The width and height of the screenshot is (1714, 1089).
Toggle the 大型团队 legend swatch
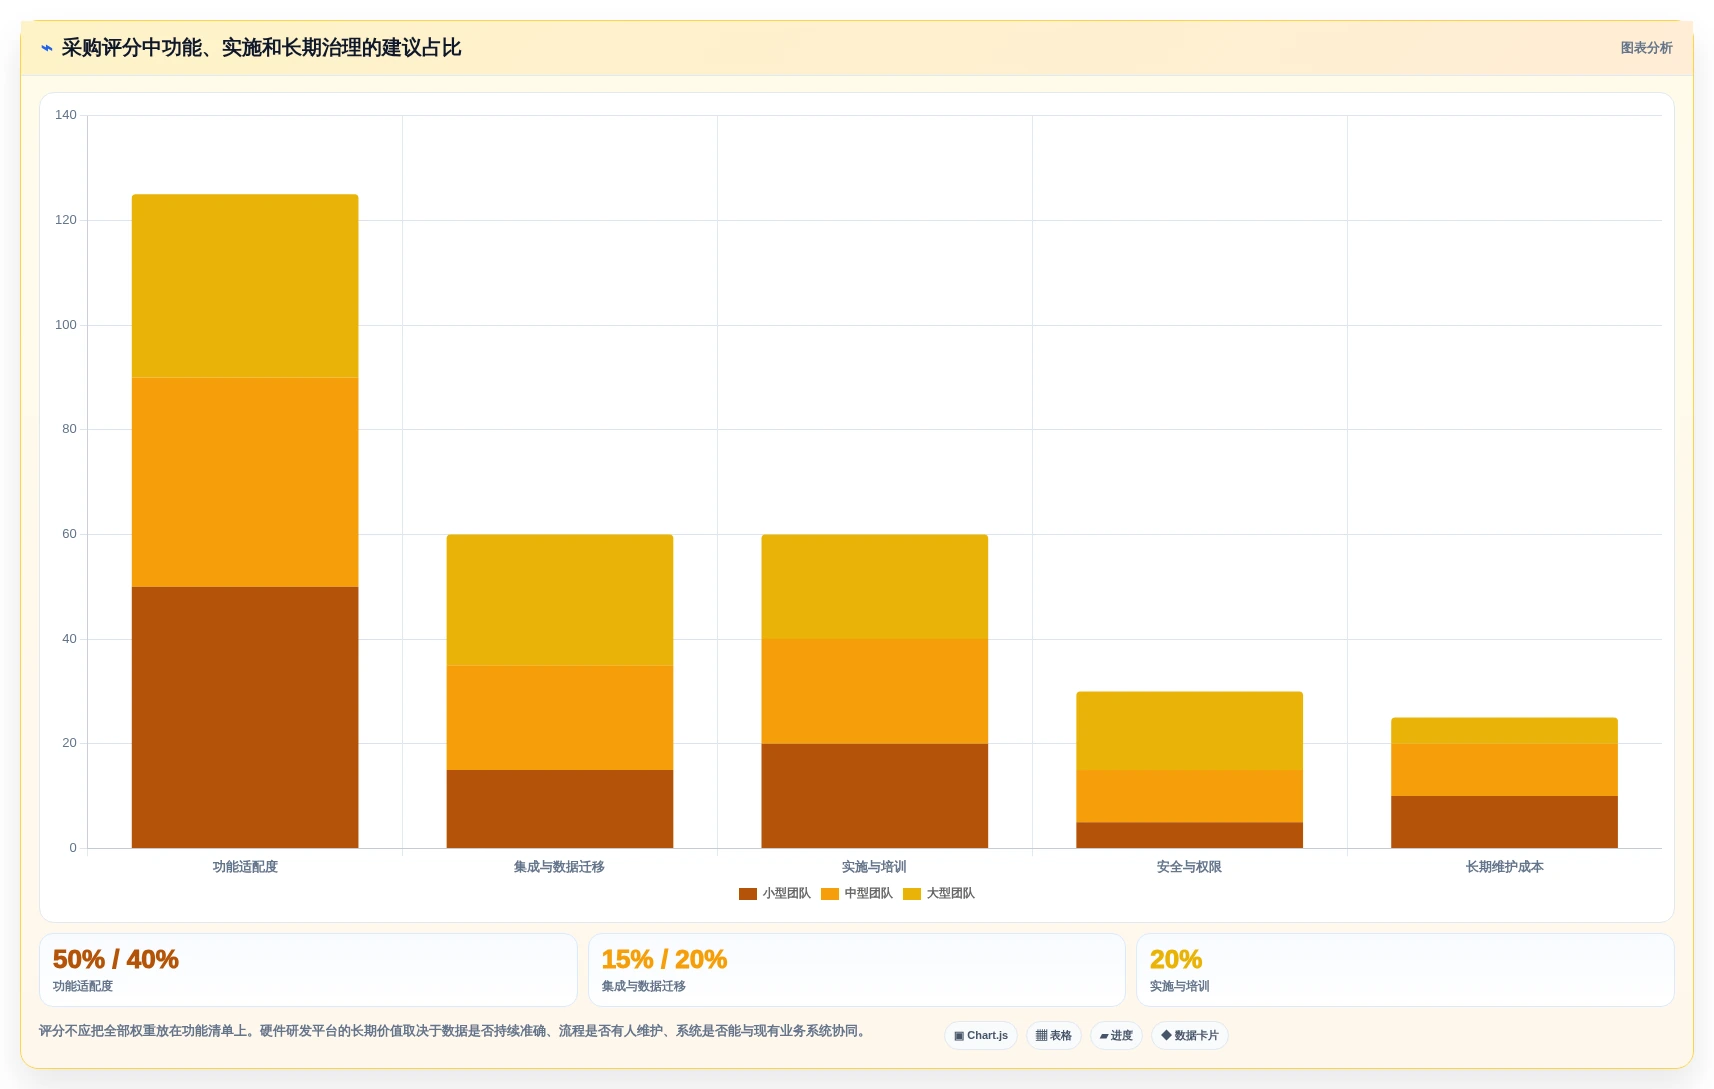coord(912,894)
